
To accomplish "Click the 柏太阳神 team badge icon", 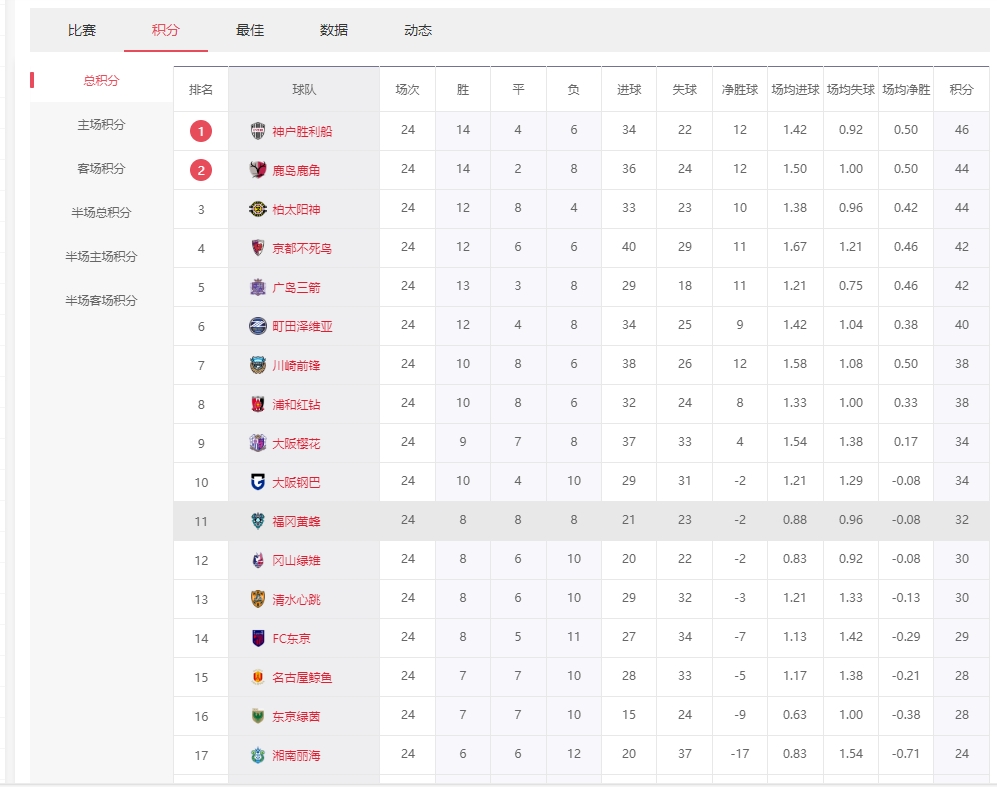I will pos(258,209).
